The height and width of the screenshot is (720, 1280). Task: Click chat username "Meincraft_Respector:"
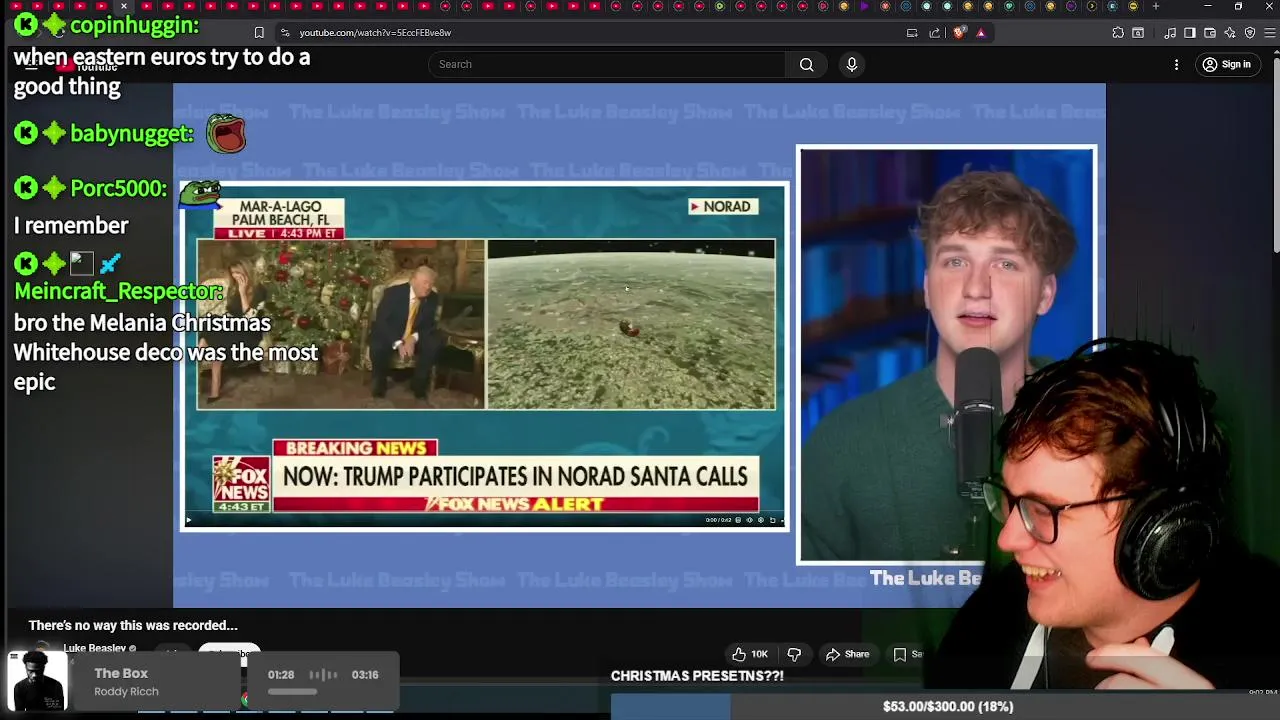pos(118,291)
